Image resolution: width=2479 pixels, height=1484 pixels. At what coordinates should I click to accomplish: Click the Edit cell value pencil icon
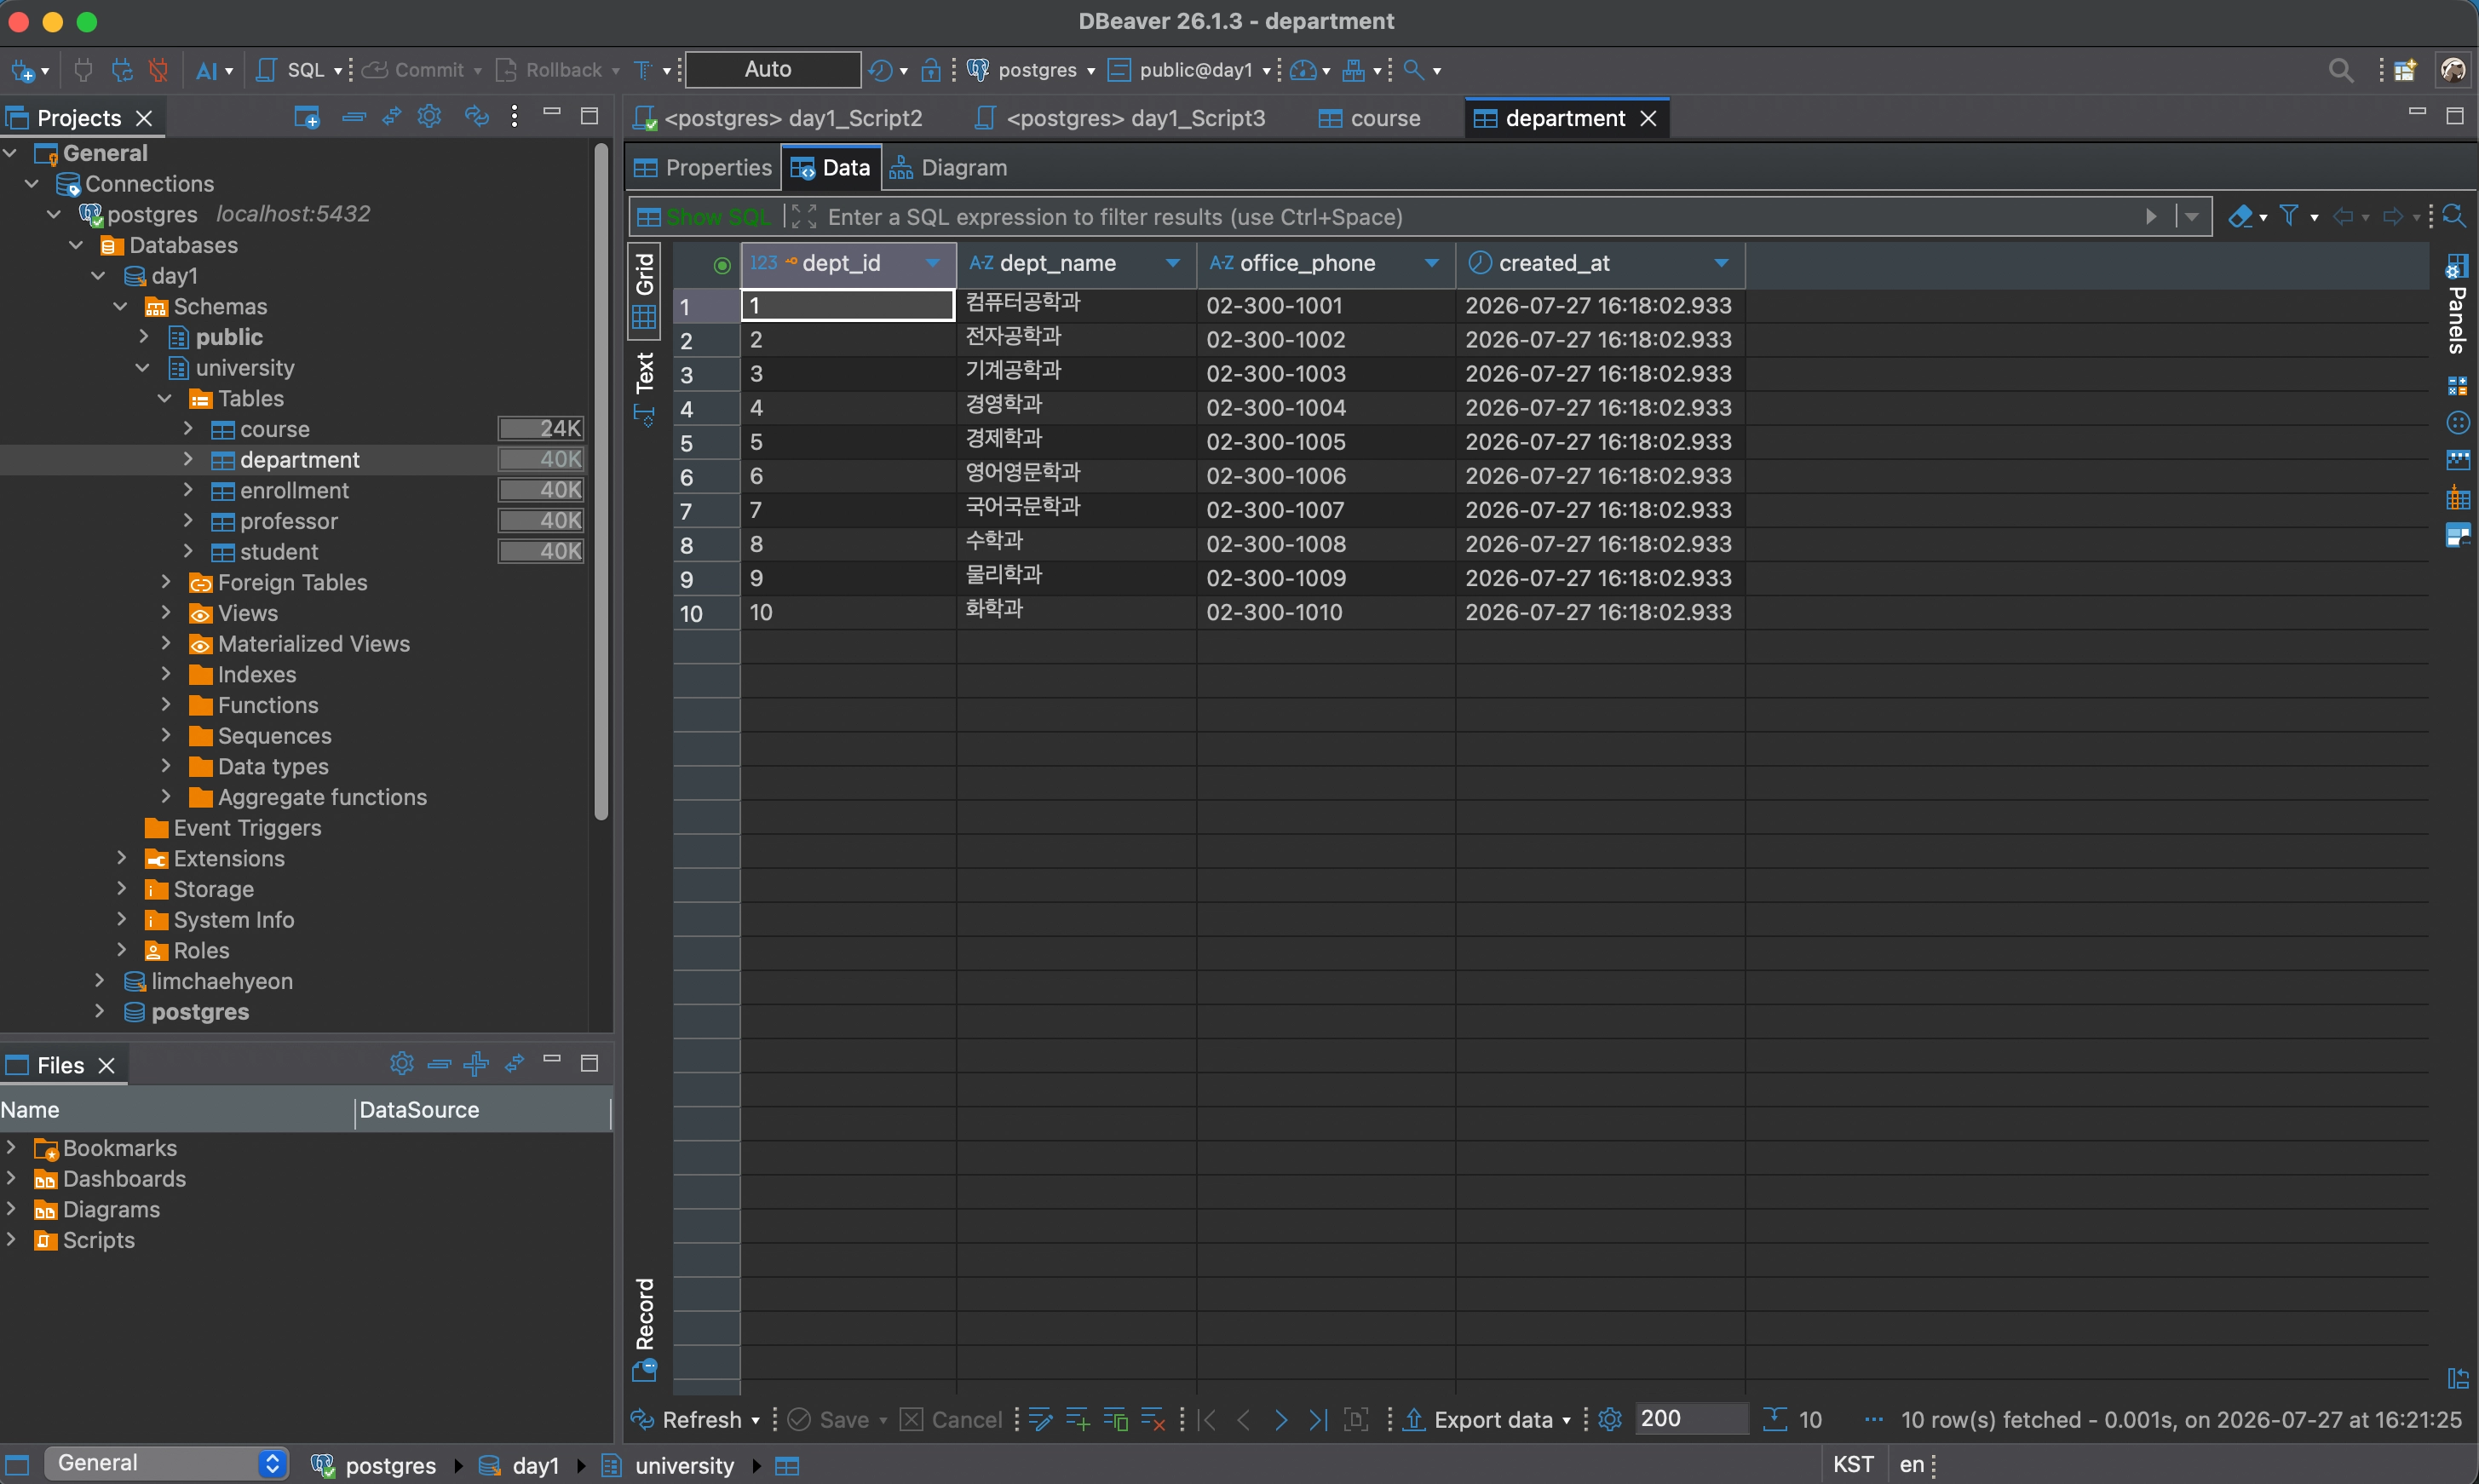coord(1040,1419)
